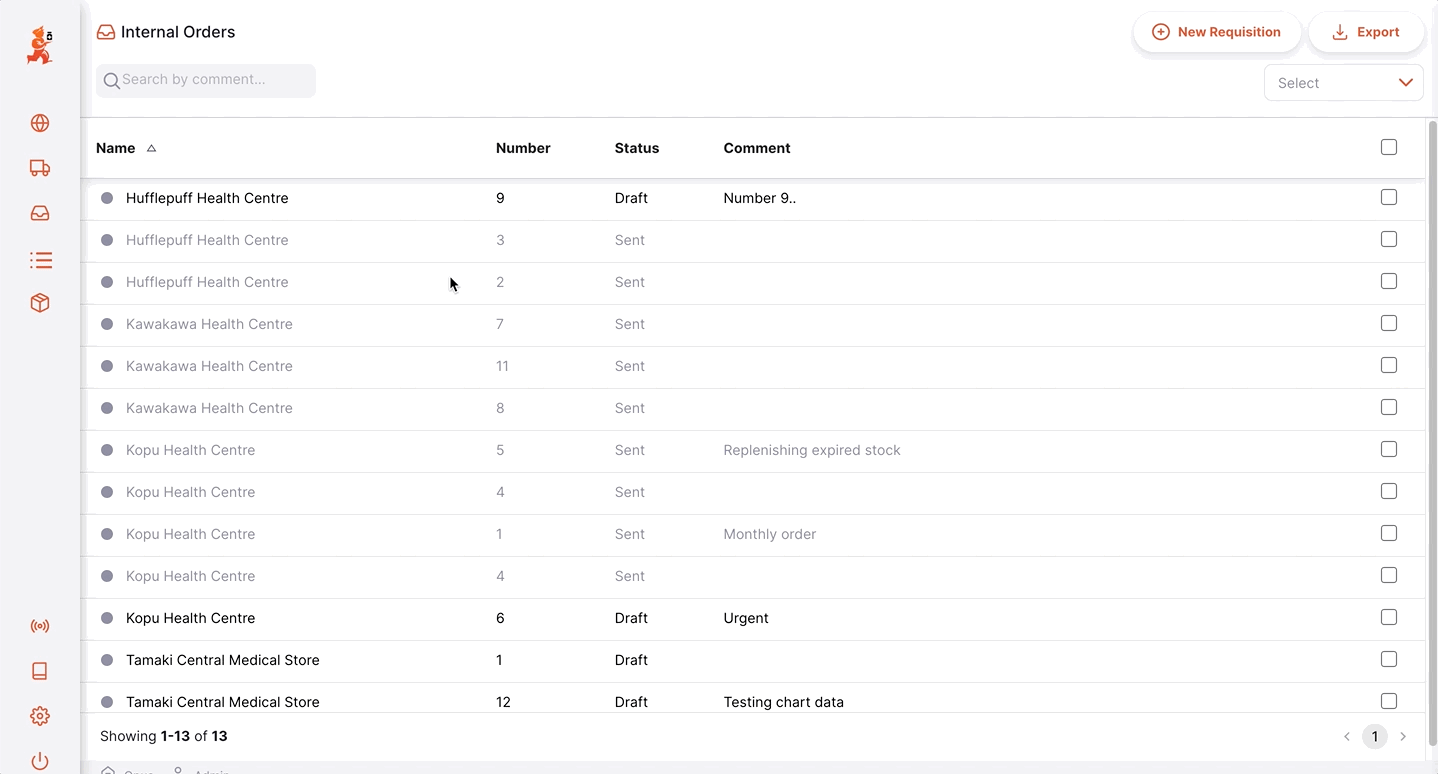
Task: Open Kopu Health Centre Urgent draft order
Action: (755, 618)
